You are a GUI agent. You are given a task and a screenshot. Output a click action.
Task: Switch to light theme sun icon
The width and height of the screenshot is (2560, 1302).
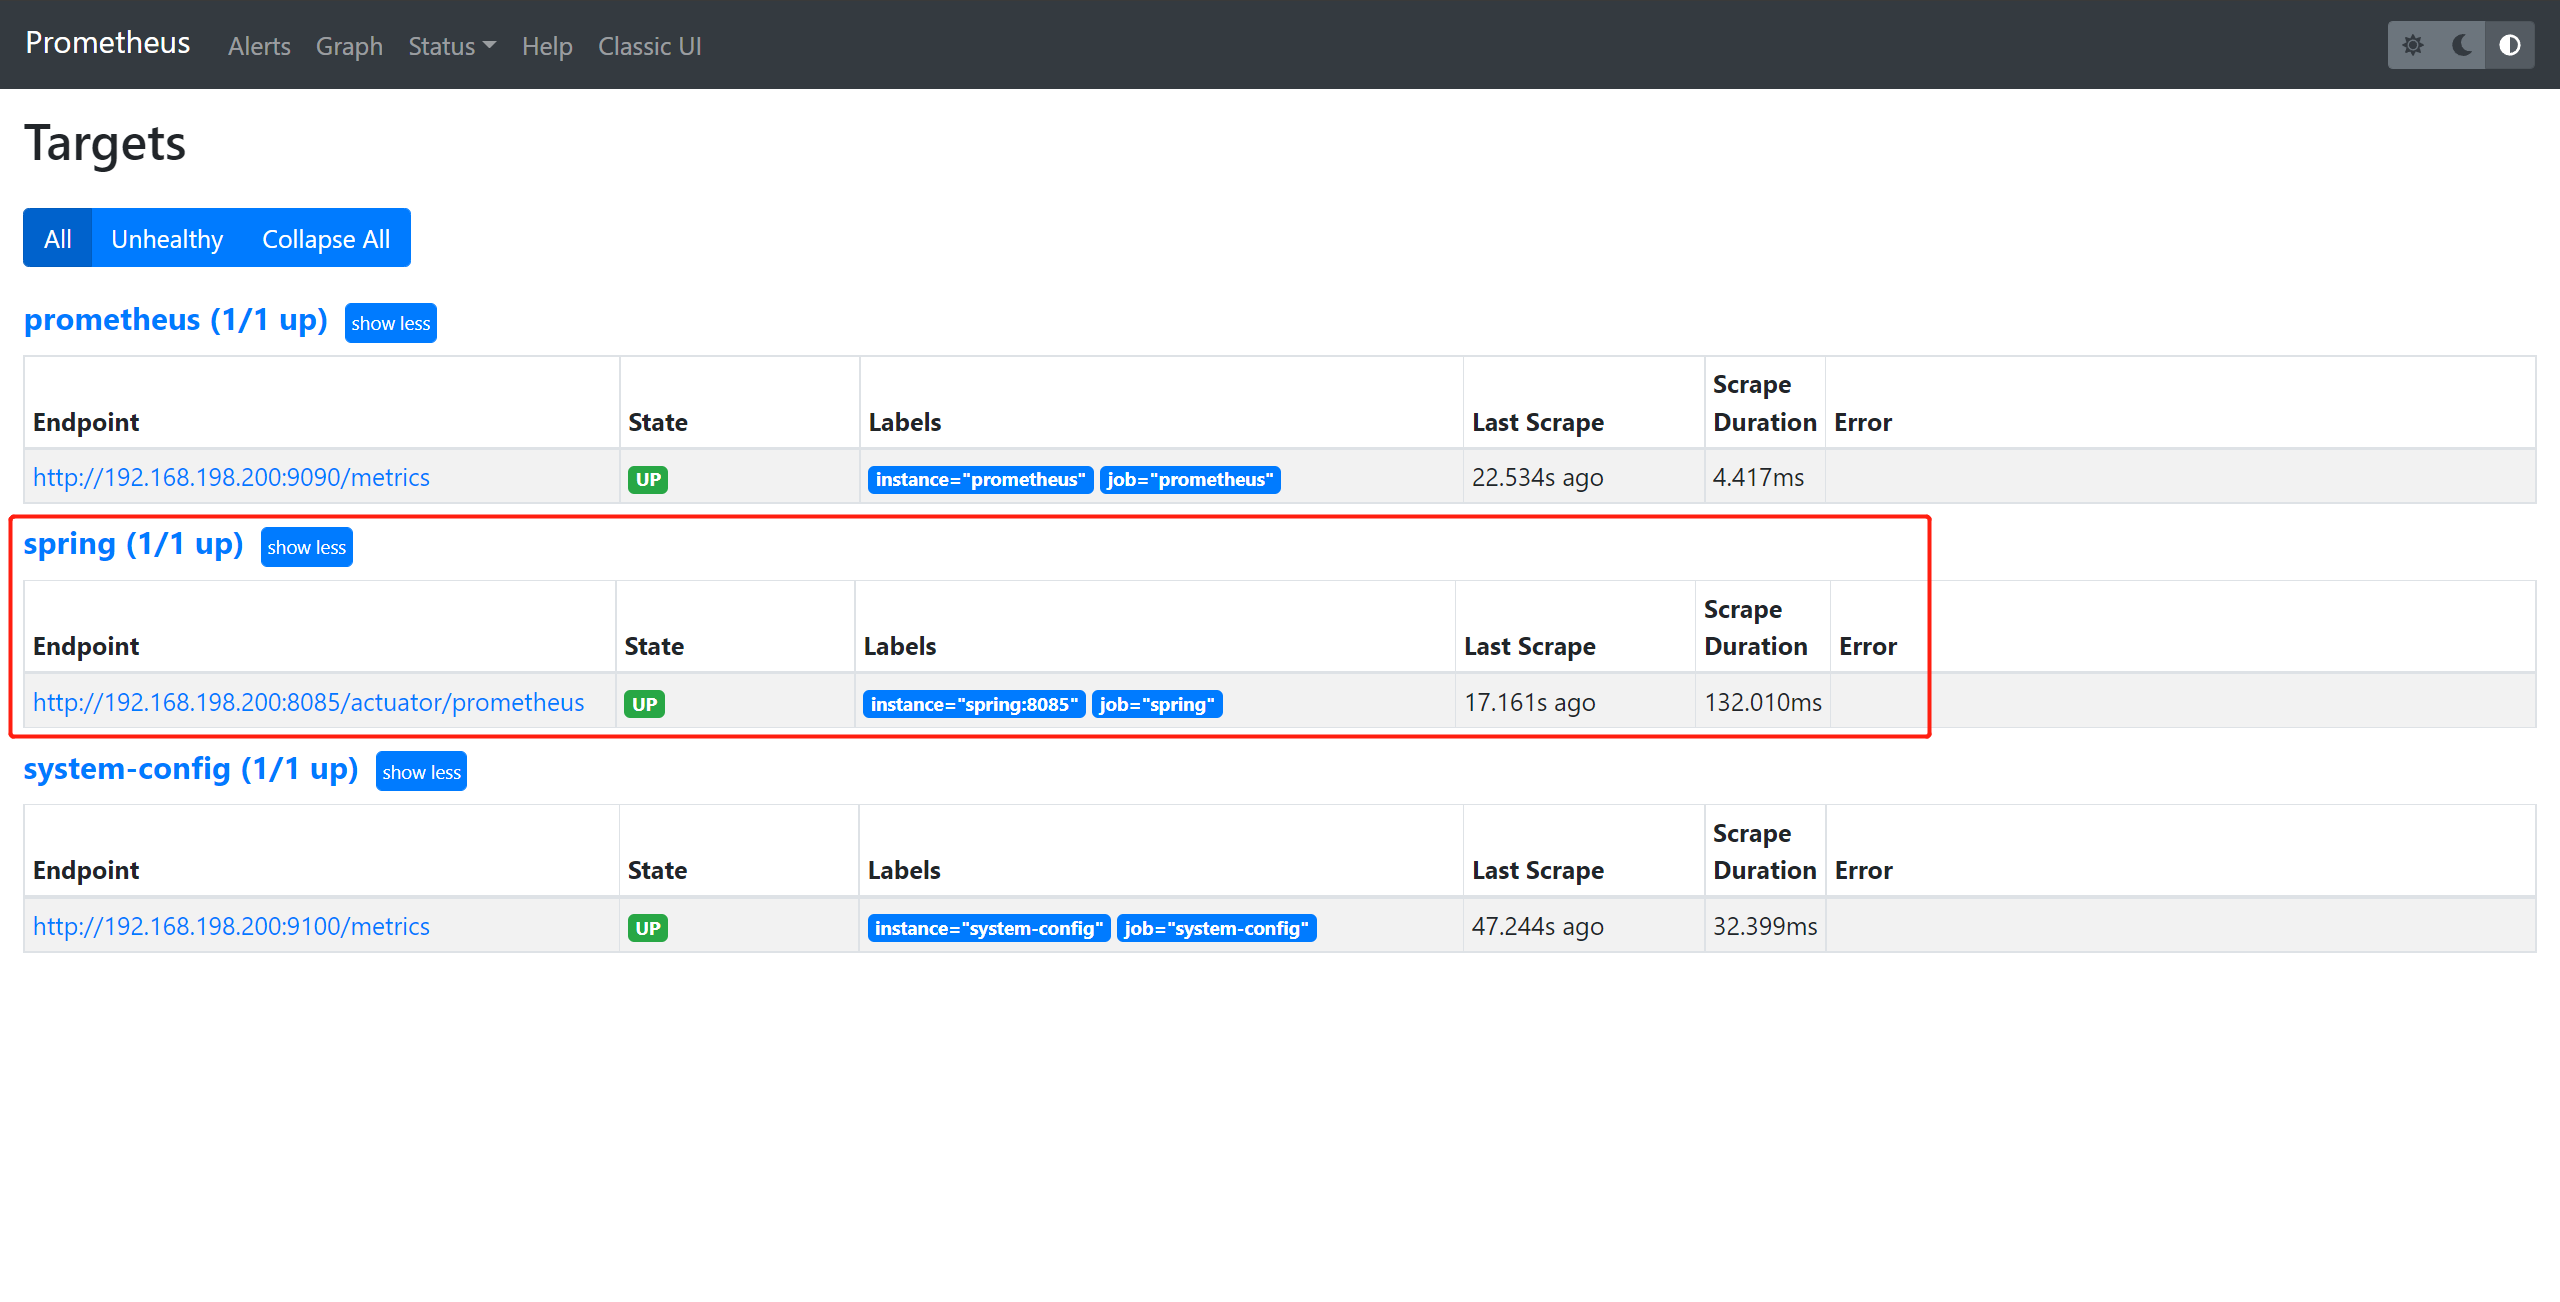point(2413,45)
